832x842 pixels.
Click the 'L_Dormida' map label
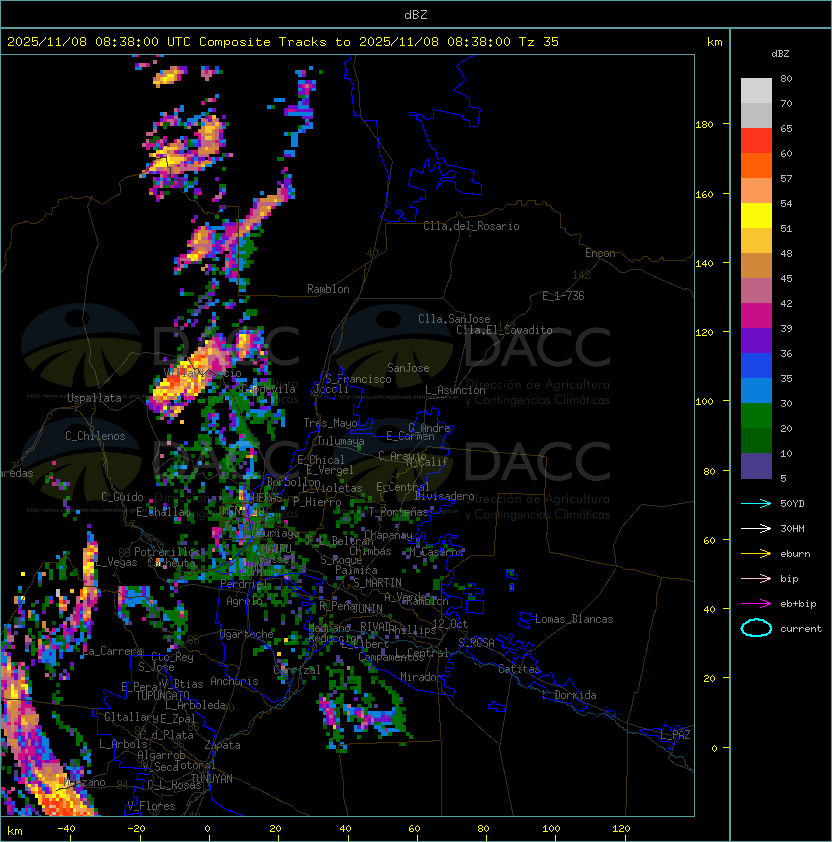(569, 695)
